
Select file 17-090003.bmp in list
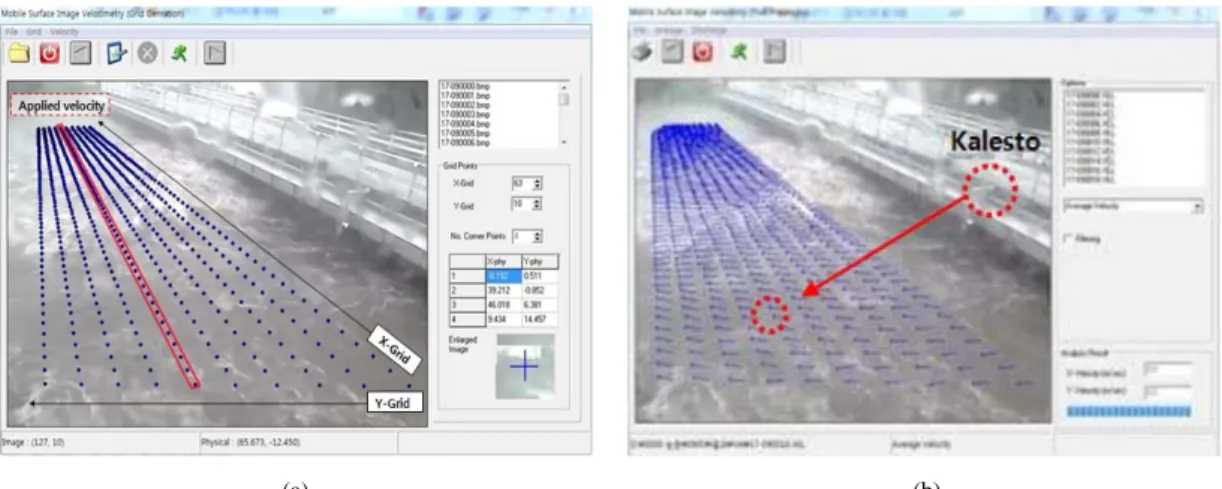pos(467,114)
